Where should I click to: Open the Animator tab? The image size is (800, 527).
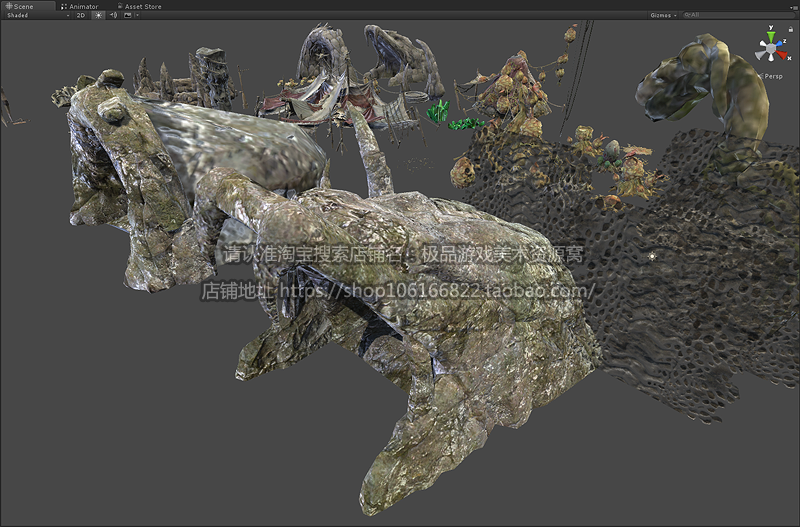tap(80, 7)
